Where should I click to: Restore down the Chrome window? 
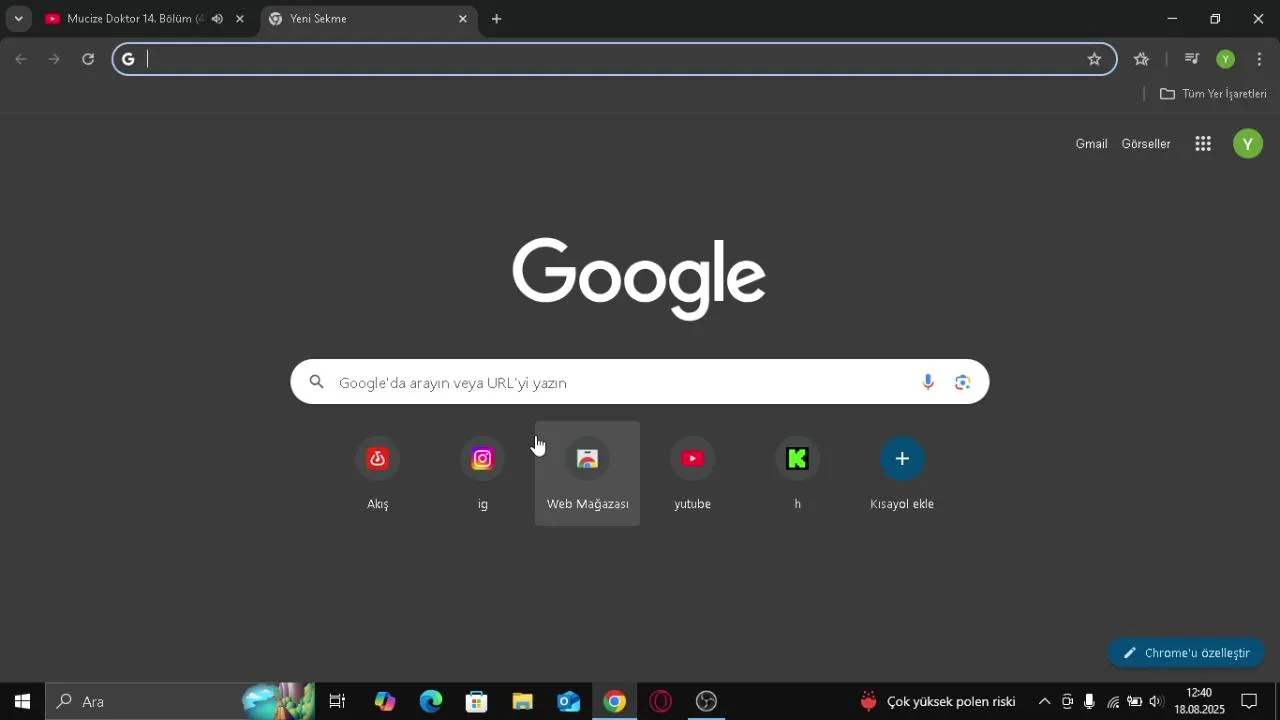(1215, 19)
